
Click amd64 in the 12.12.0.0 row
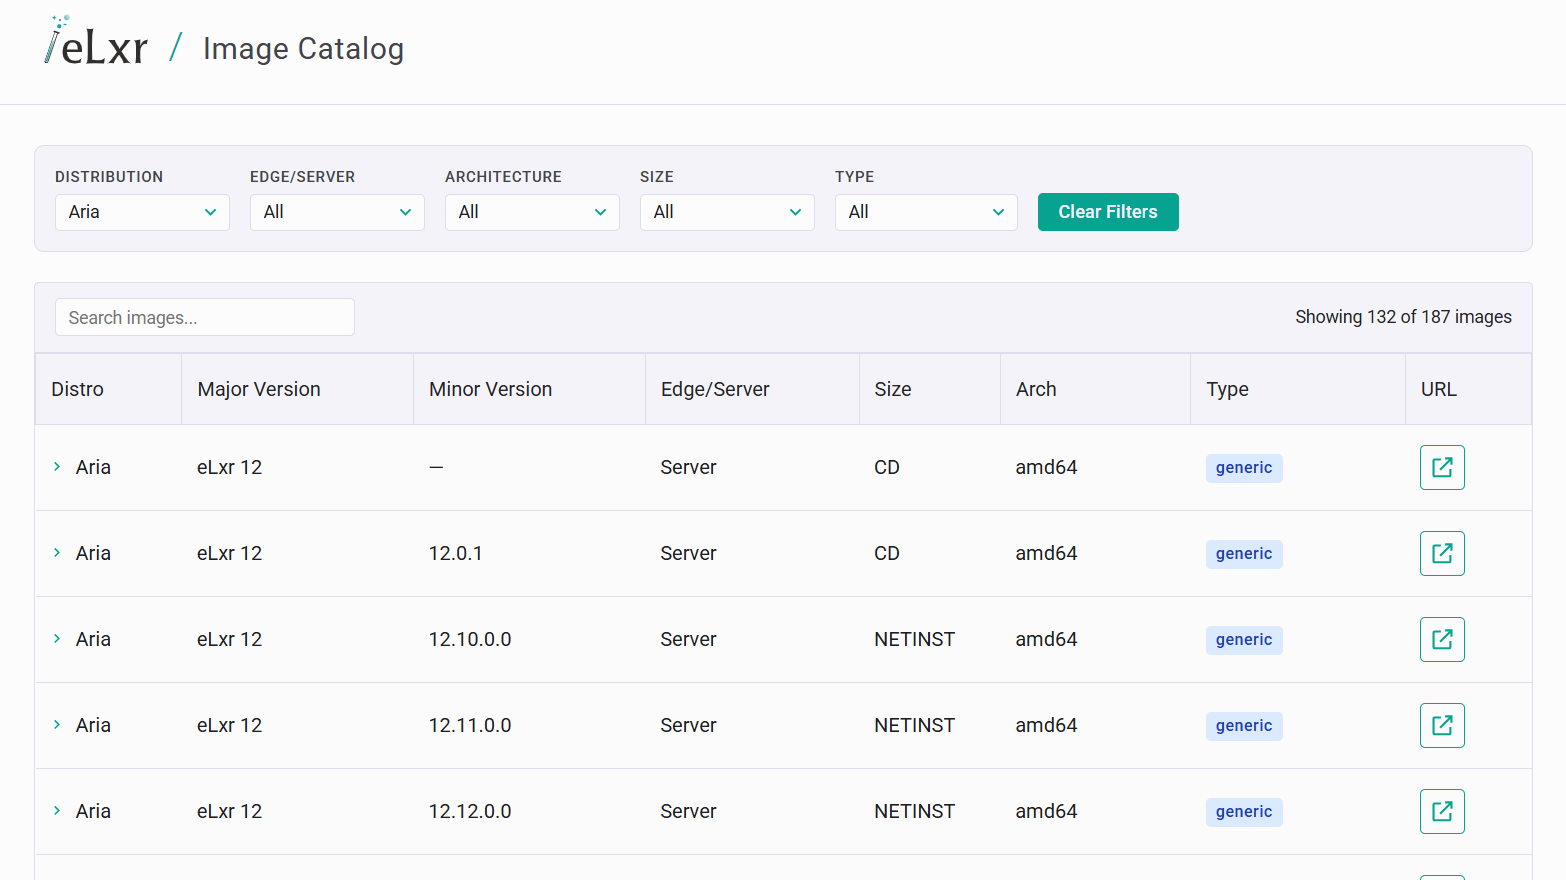pyautogui.click(x=1046, y=811)
